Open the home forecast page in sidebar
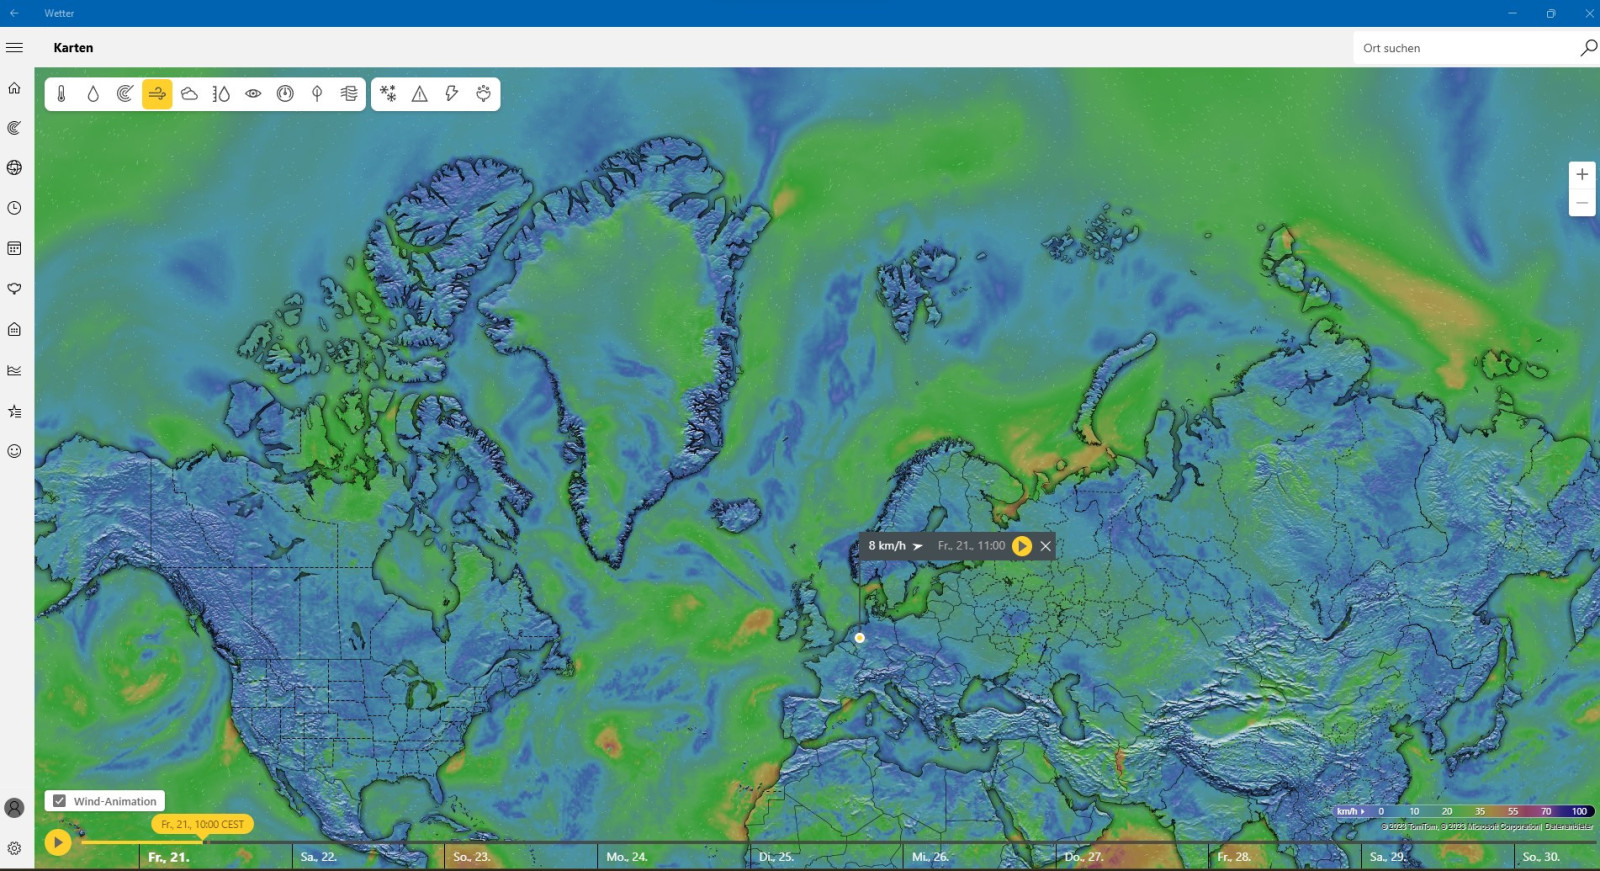This screenshot has height=871, width=1600. (x=14, y=88)
